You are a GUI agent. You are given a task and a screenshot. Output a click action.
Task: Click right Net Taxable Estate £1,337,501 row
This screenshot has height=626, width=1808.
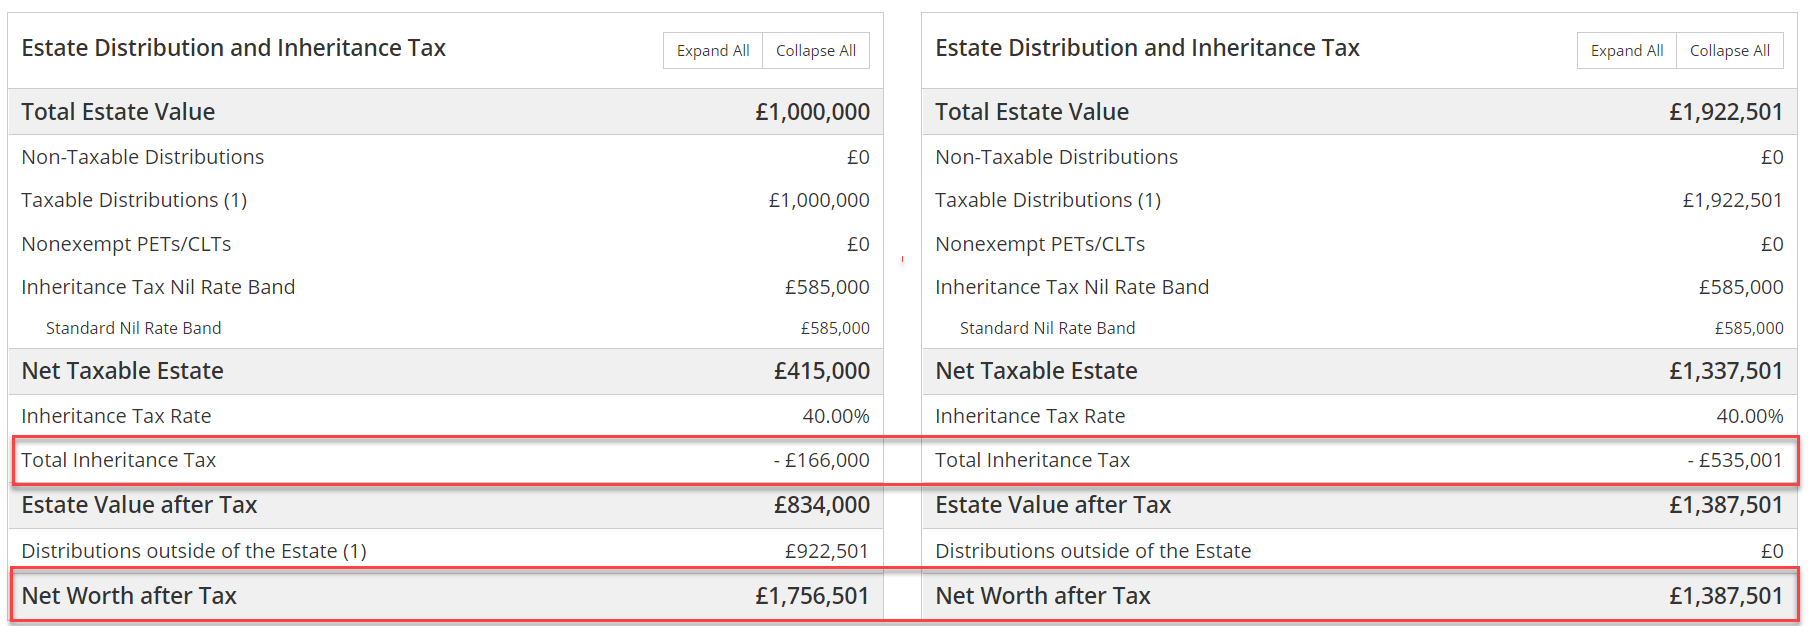1359,371
